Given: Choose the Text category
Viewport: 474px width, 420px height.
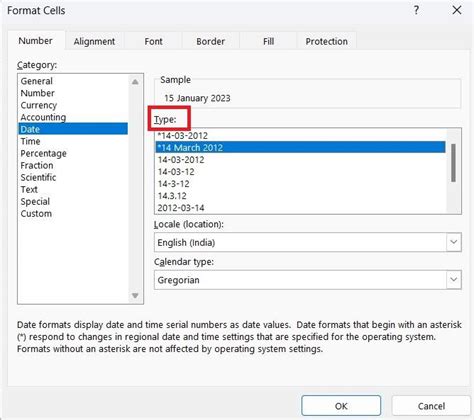Looking at the screenshot, I should [73, 189].
